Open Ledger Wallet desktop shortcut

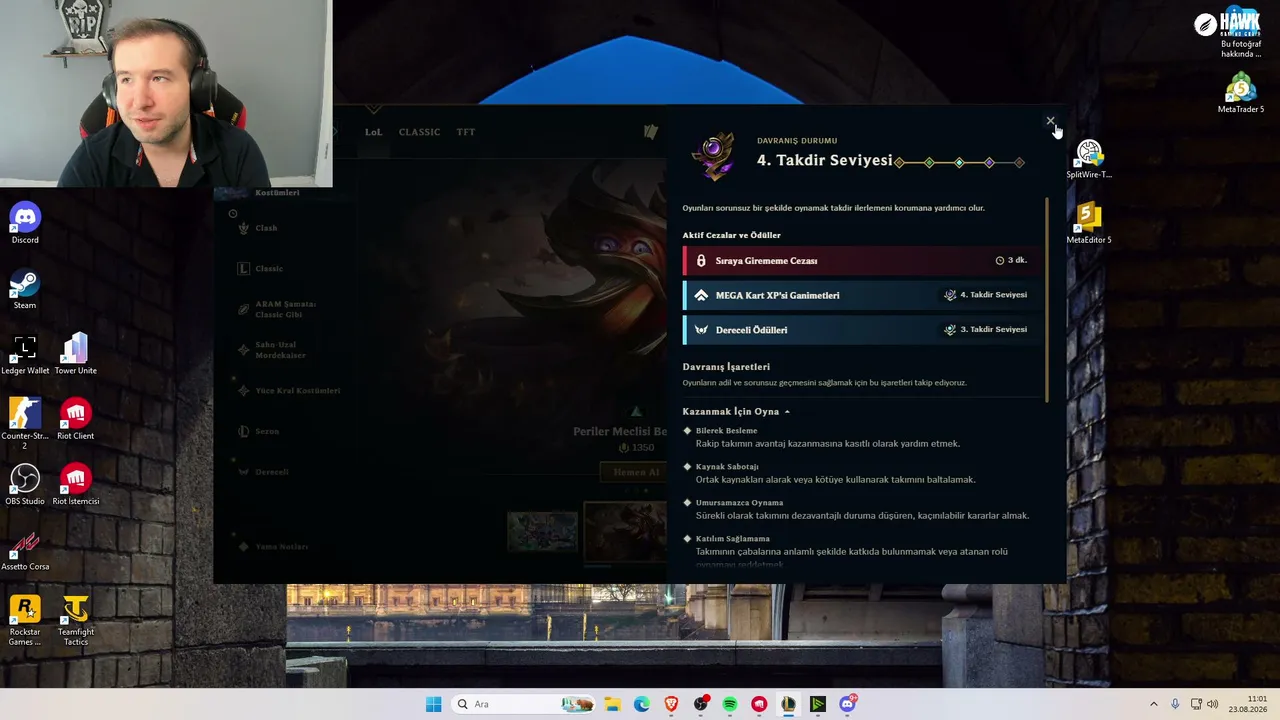(x=25, y=354)
